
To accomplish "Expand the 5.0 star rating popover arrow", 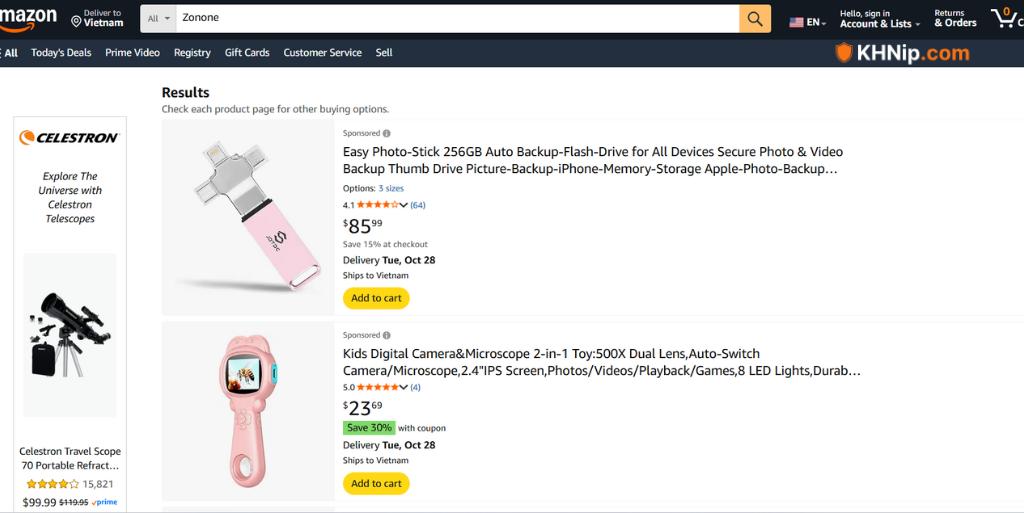I will coord(404,387).
